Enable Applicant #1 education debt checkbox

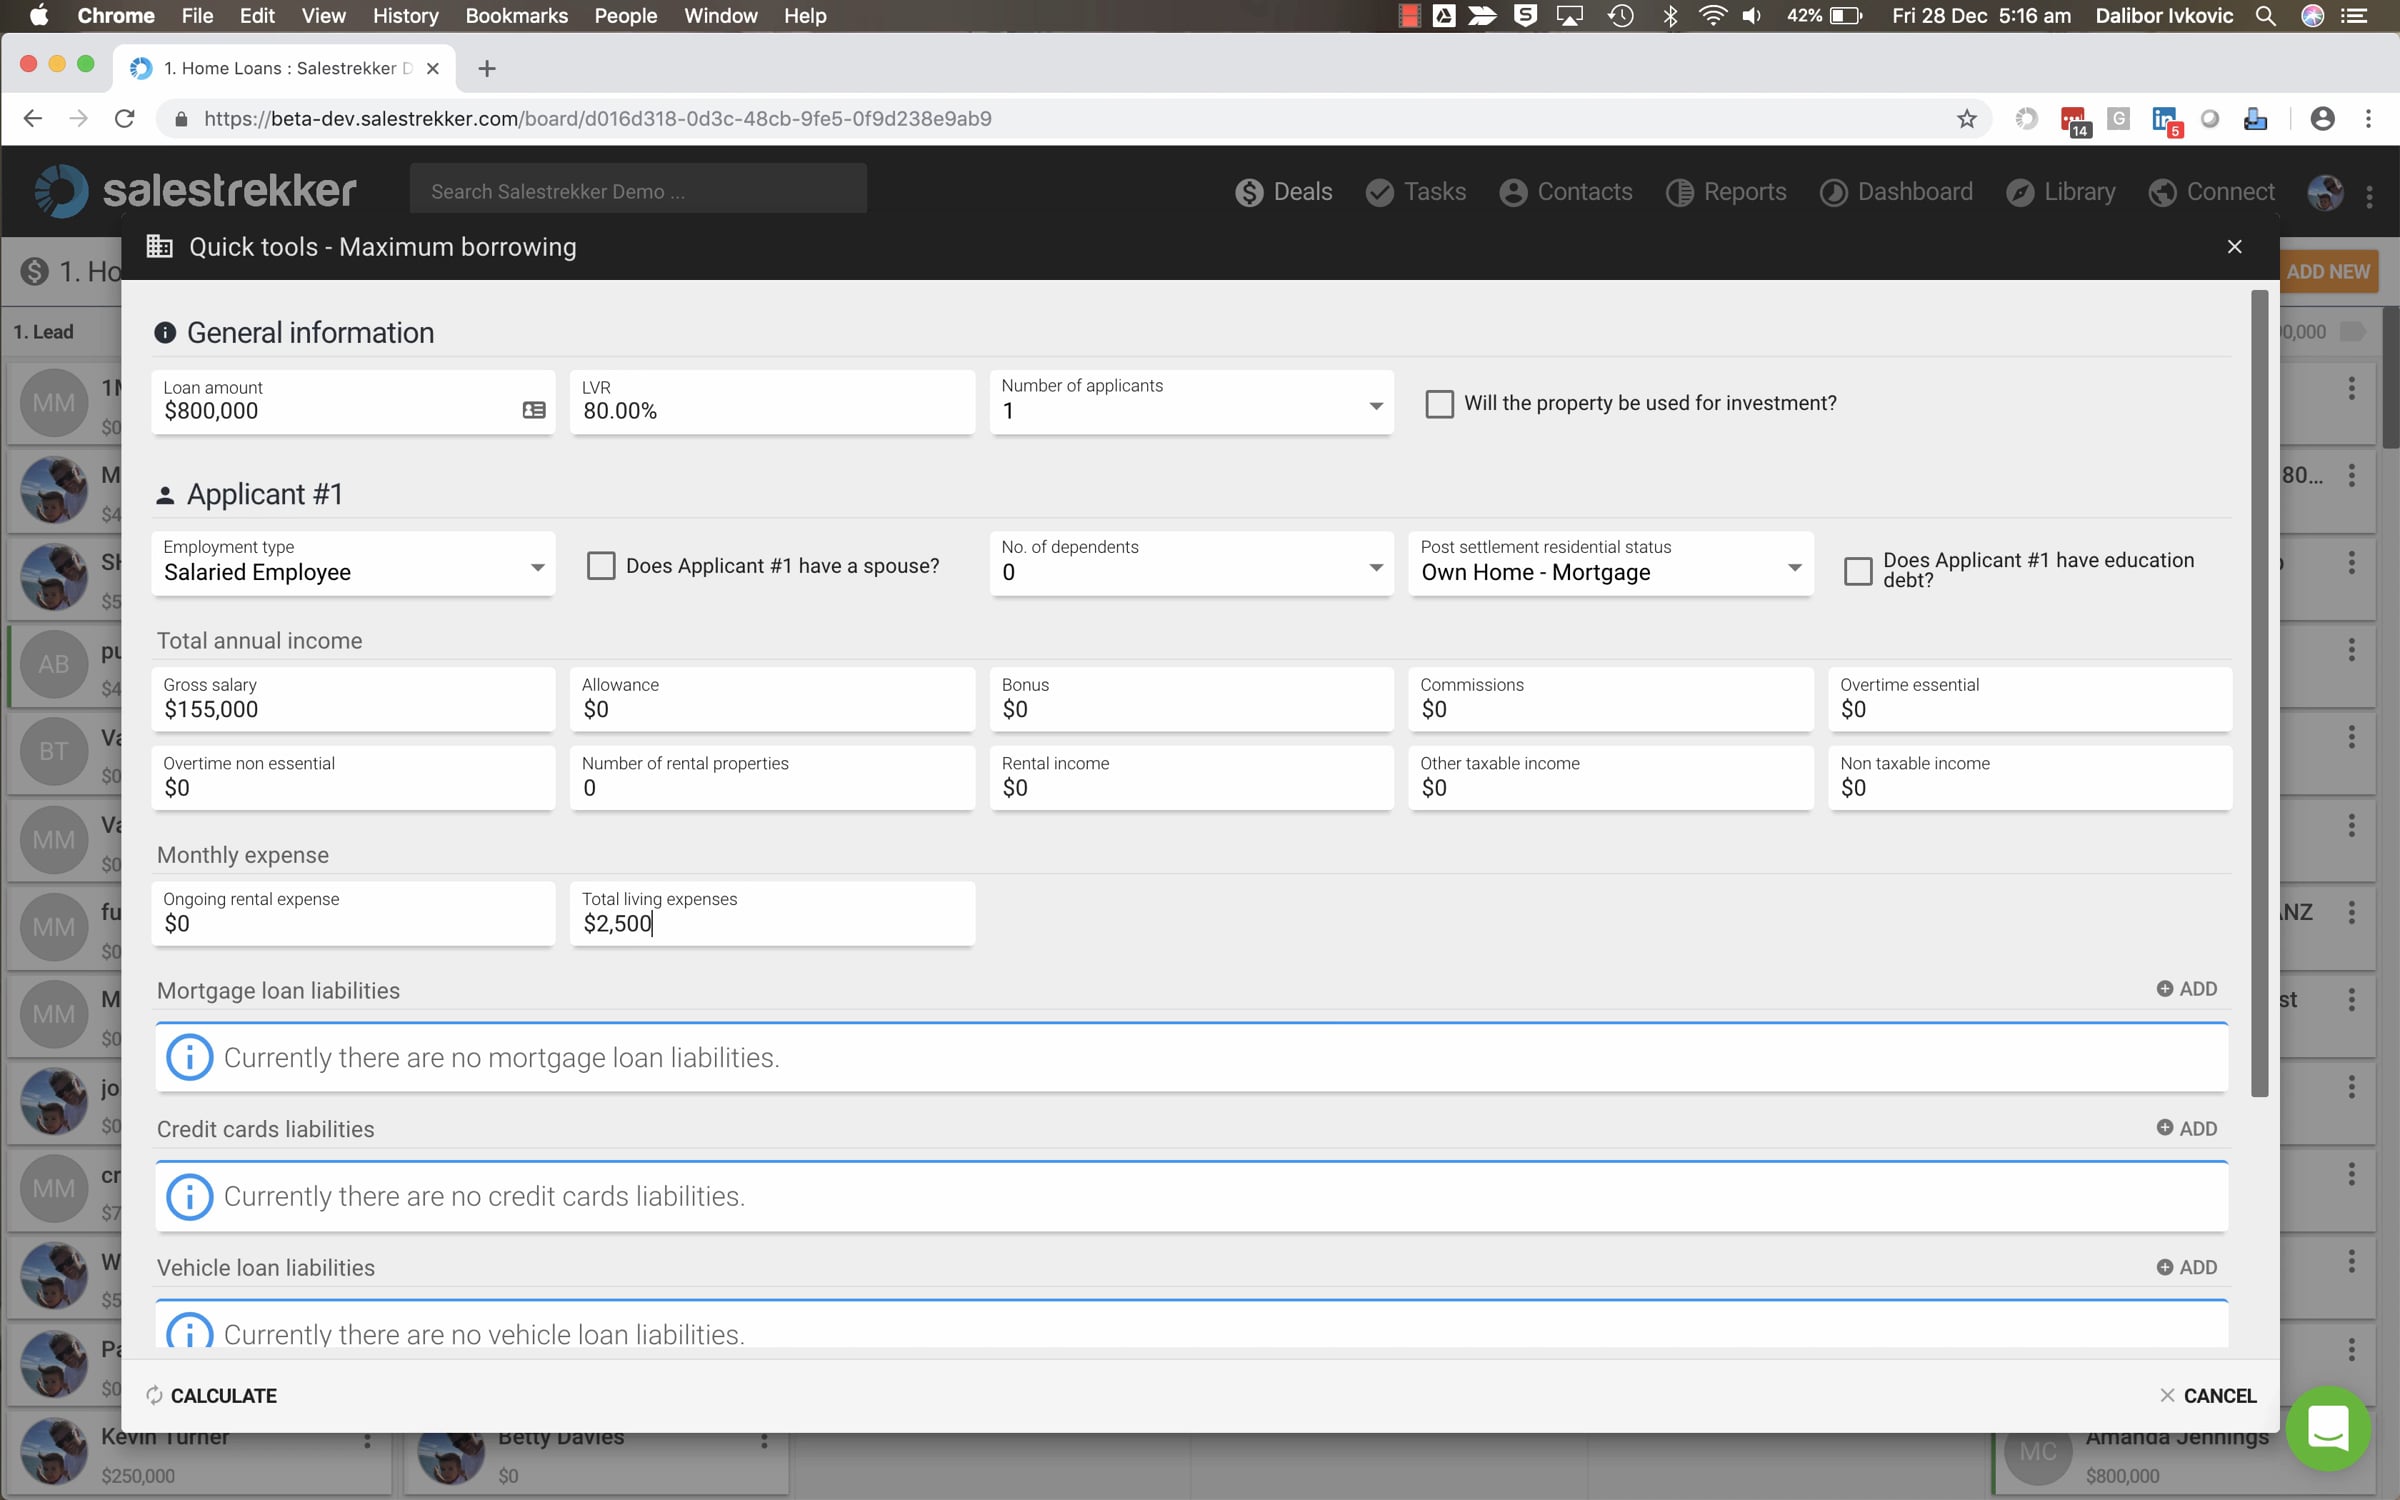(1857, 570)
